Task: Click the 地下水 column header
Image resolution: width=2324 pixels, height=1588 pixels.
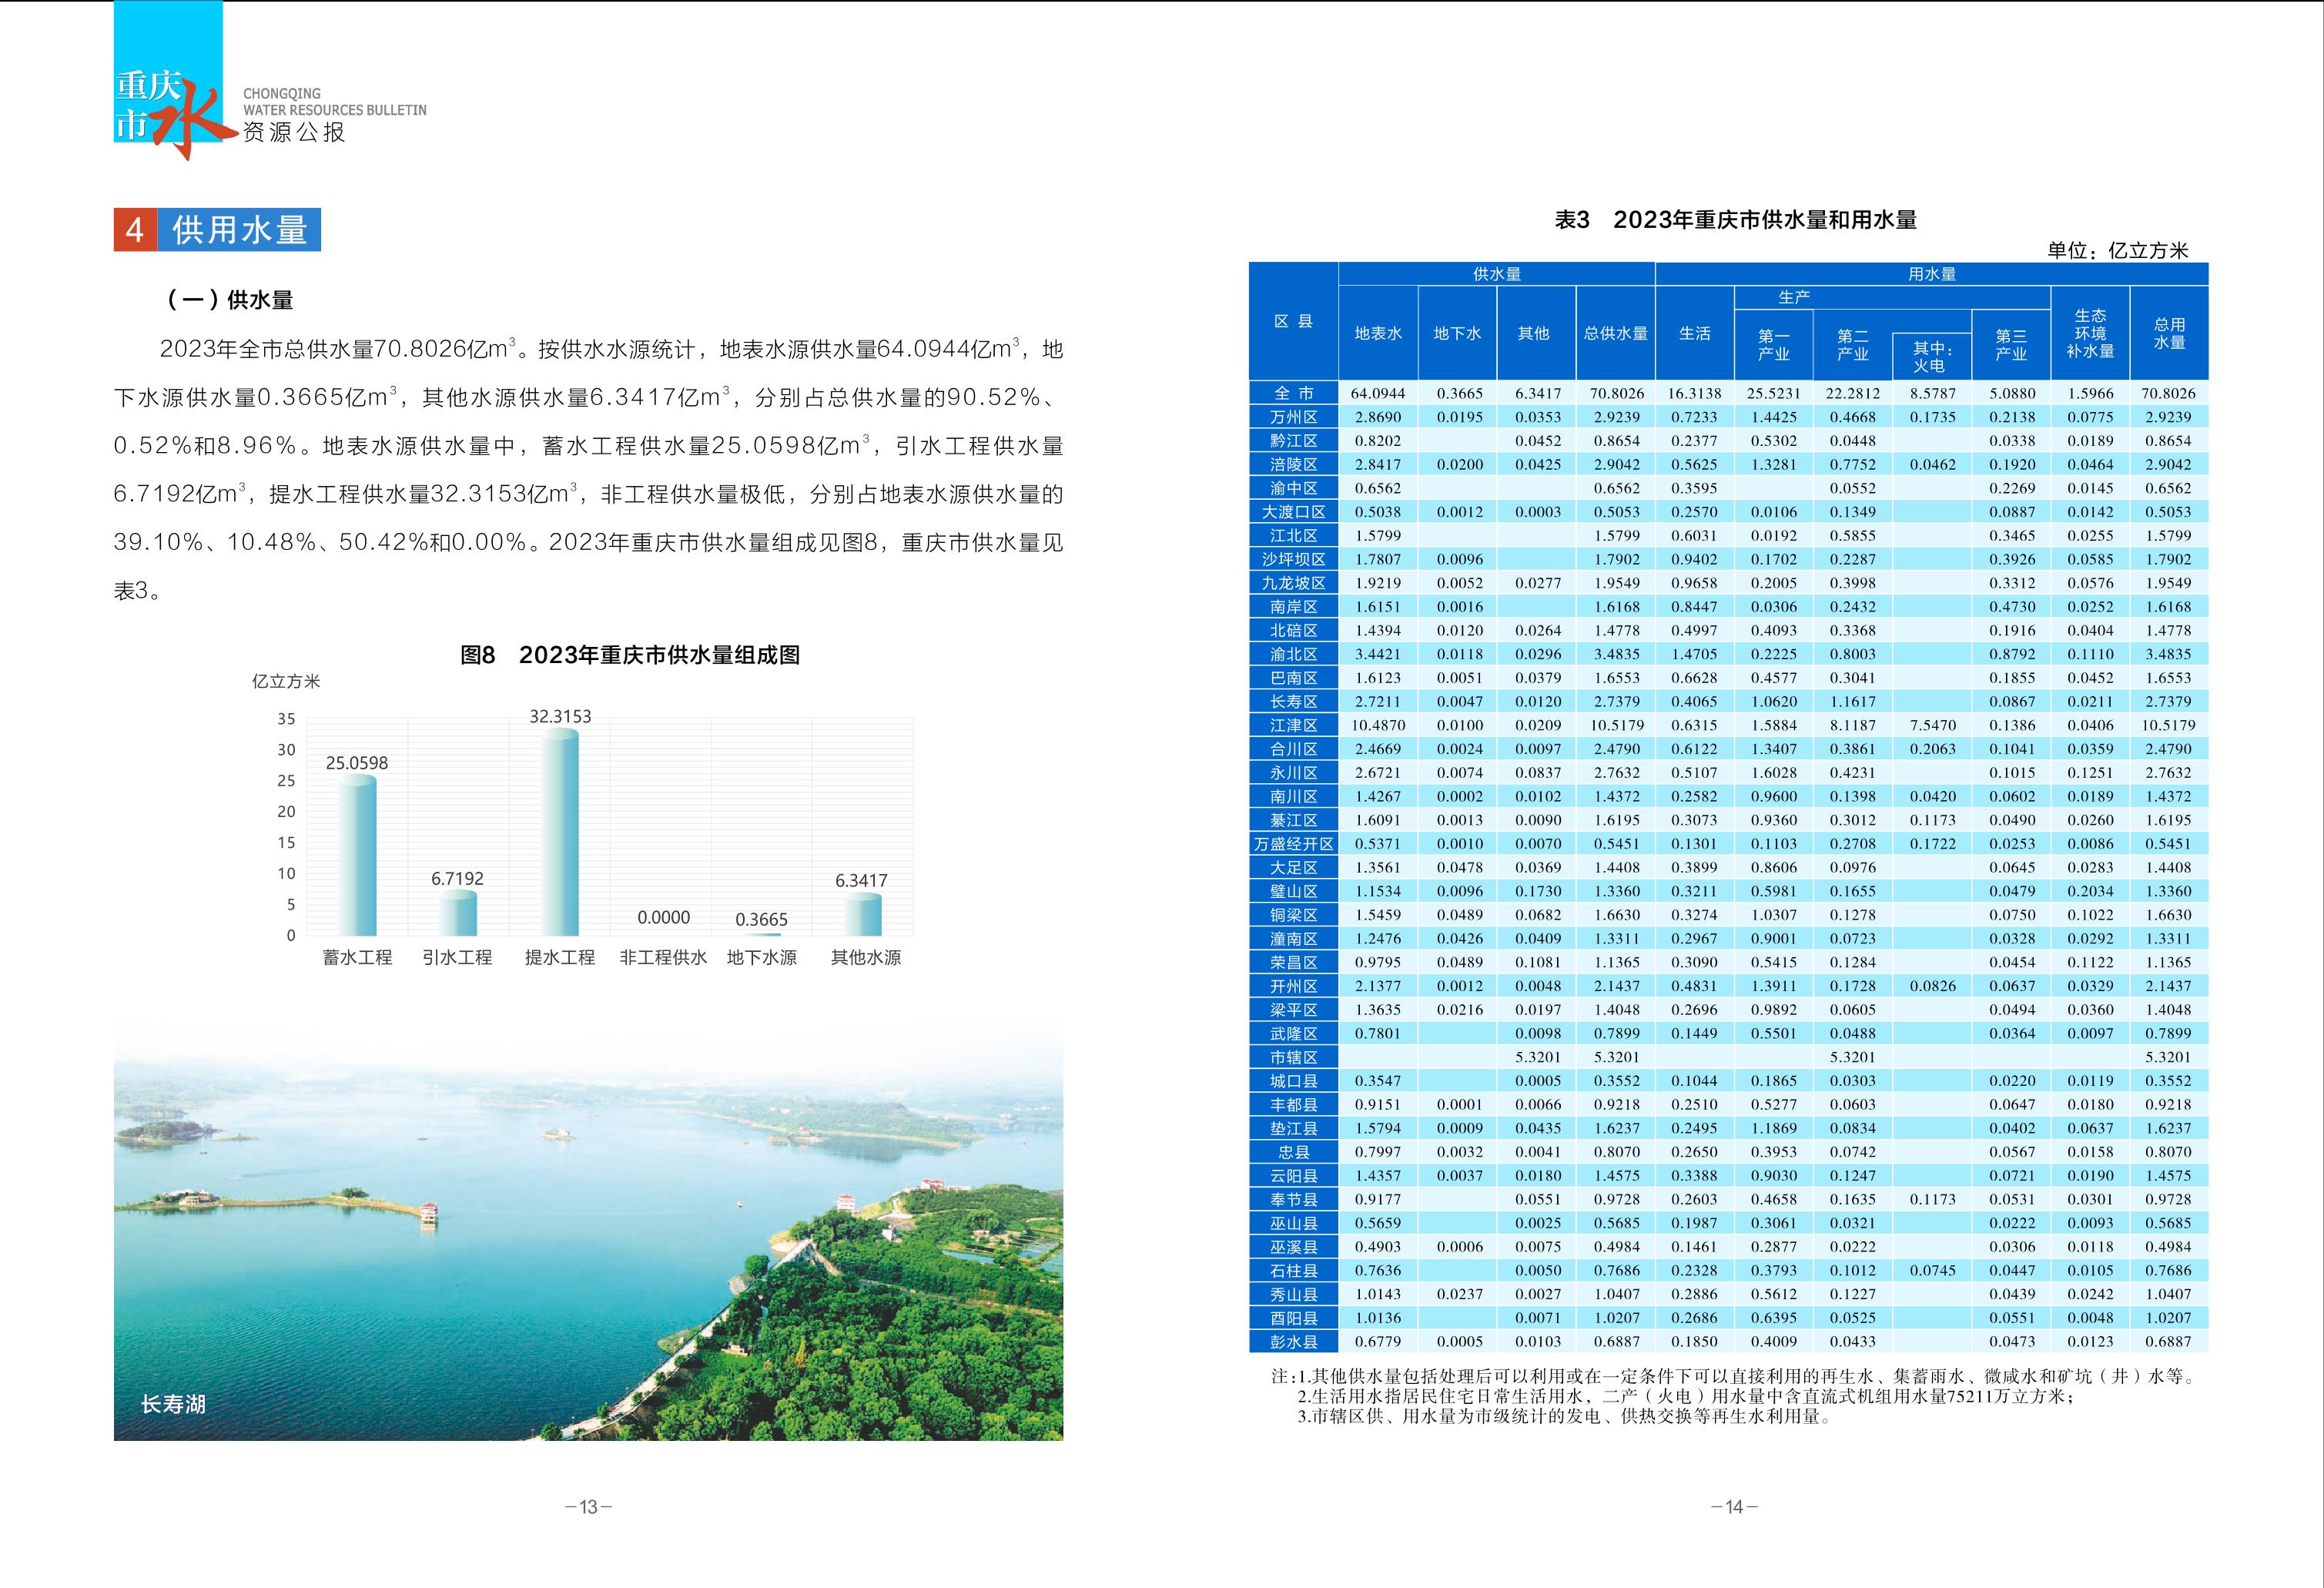Action: (1457, 333)
